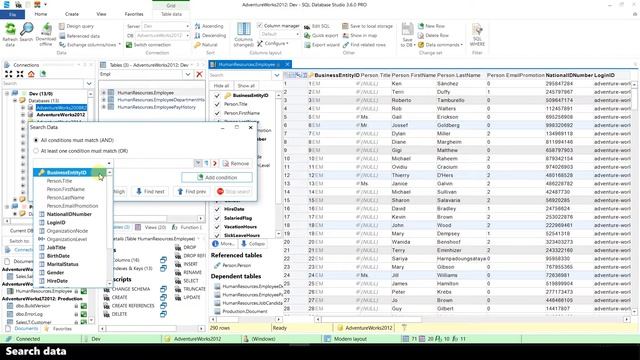Click Person.Person referenced table link
Screen dimensions: 640x360
coord(237,265)
